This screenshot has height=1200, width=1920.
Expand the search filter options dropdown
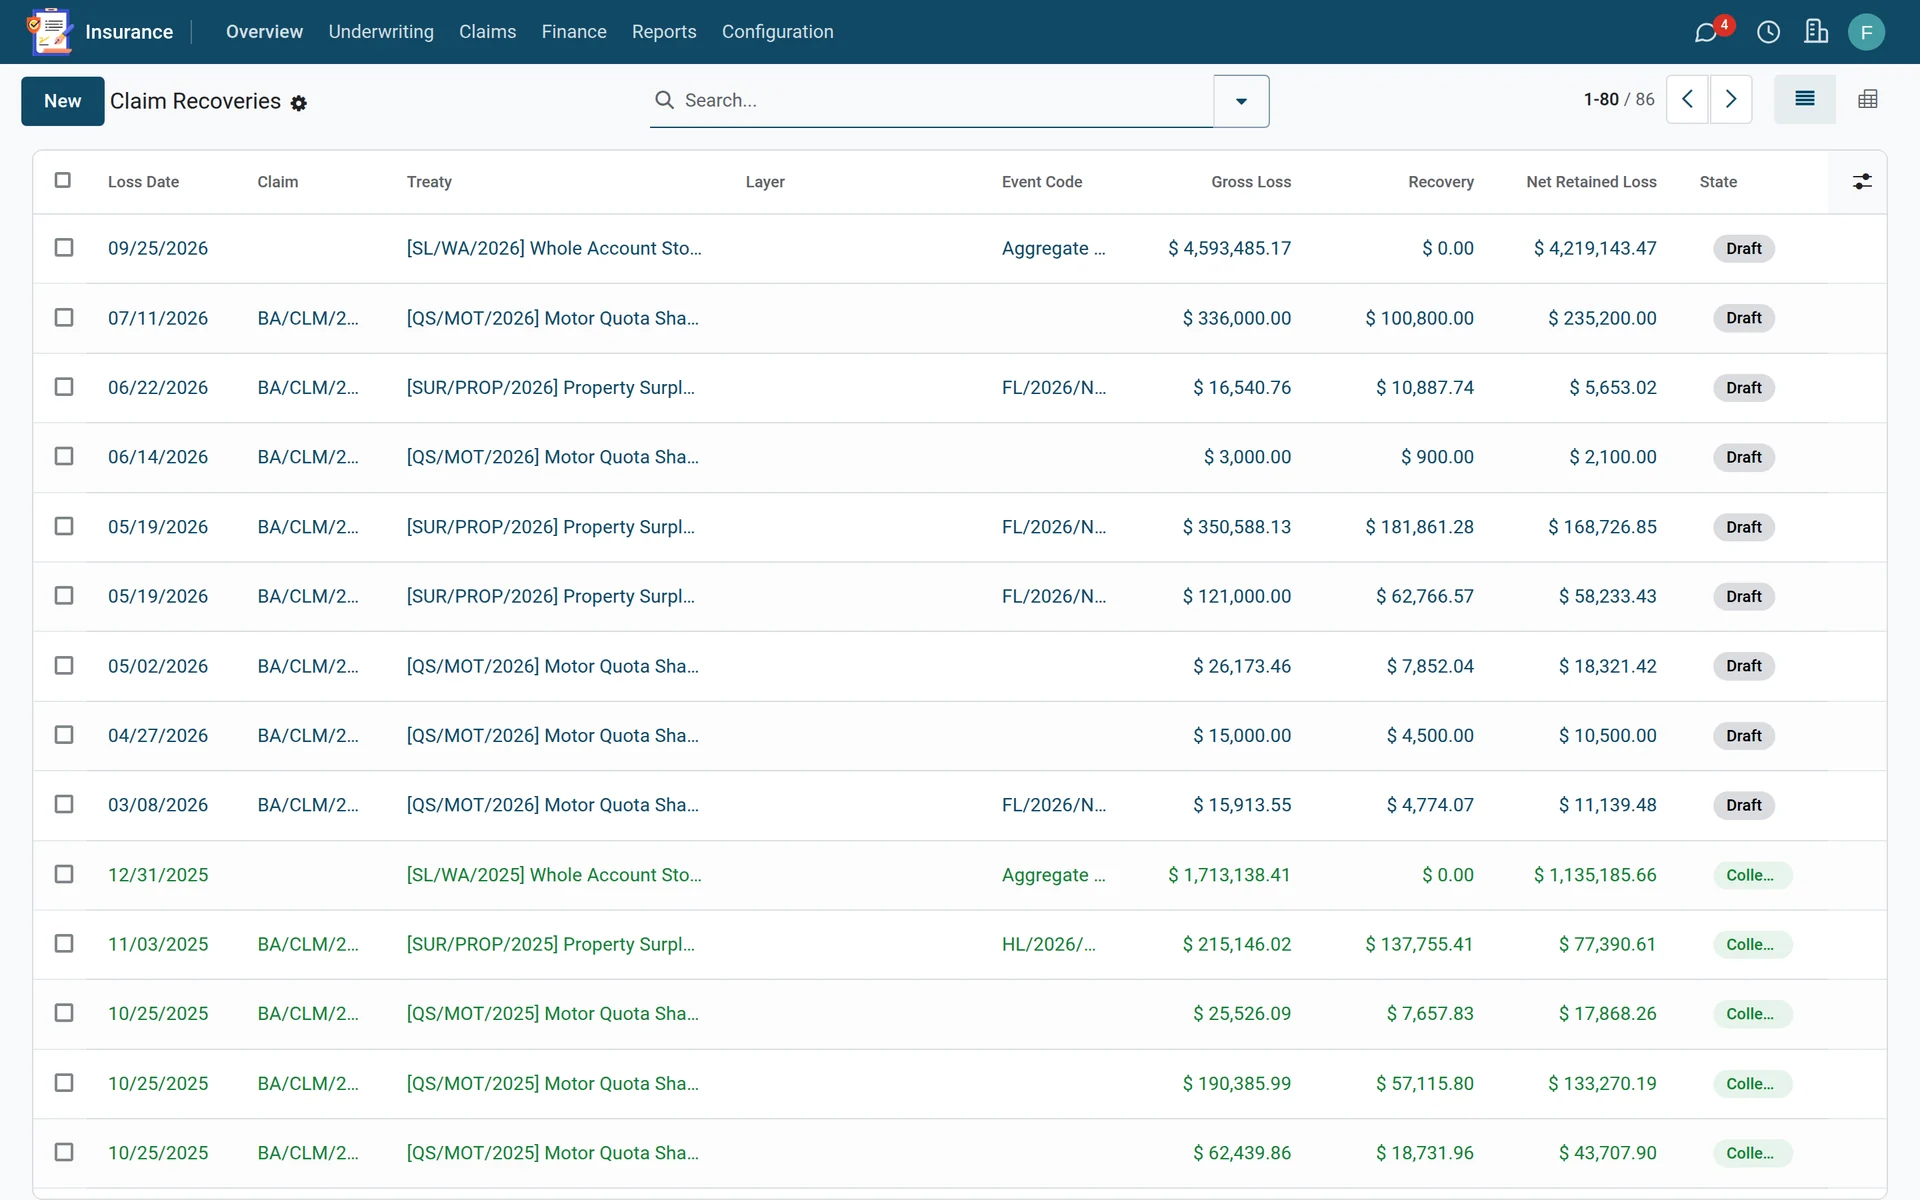click(1241, 101)
